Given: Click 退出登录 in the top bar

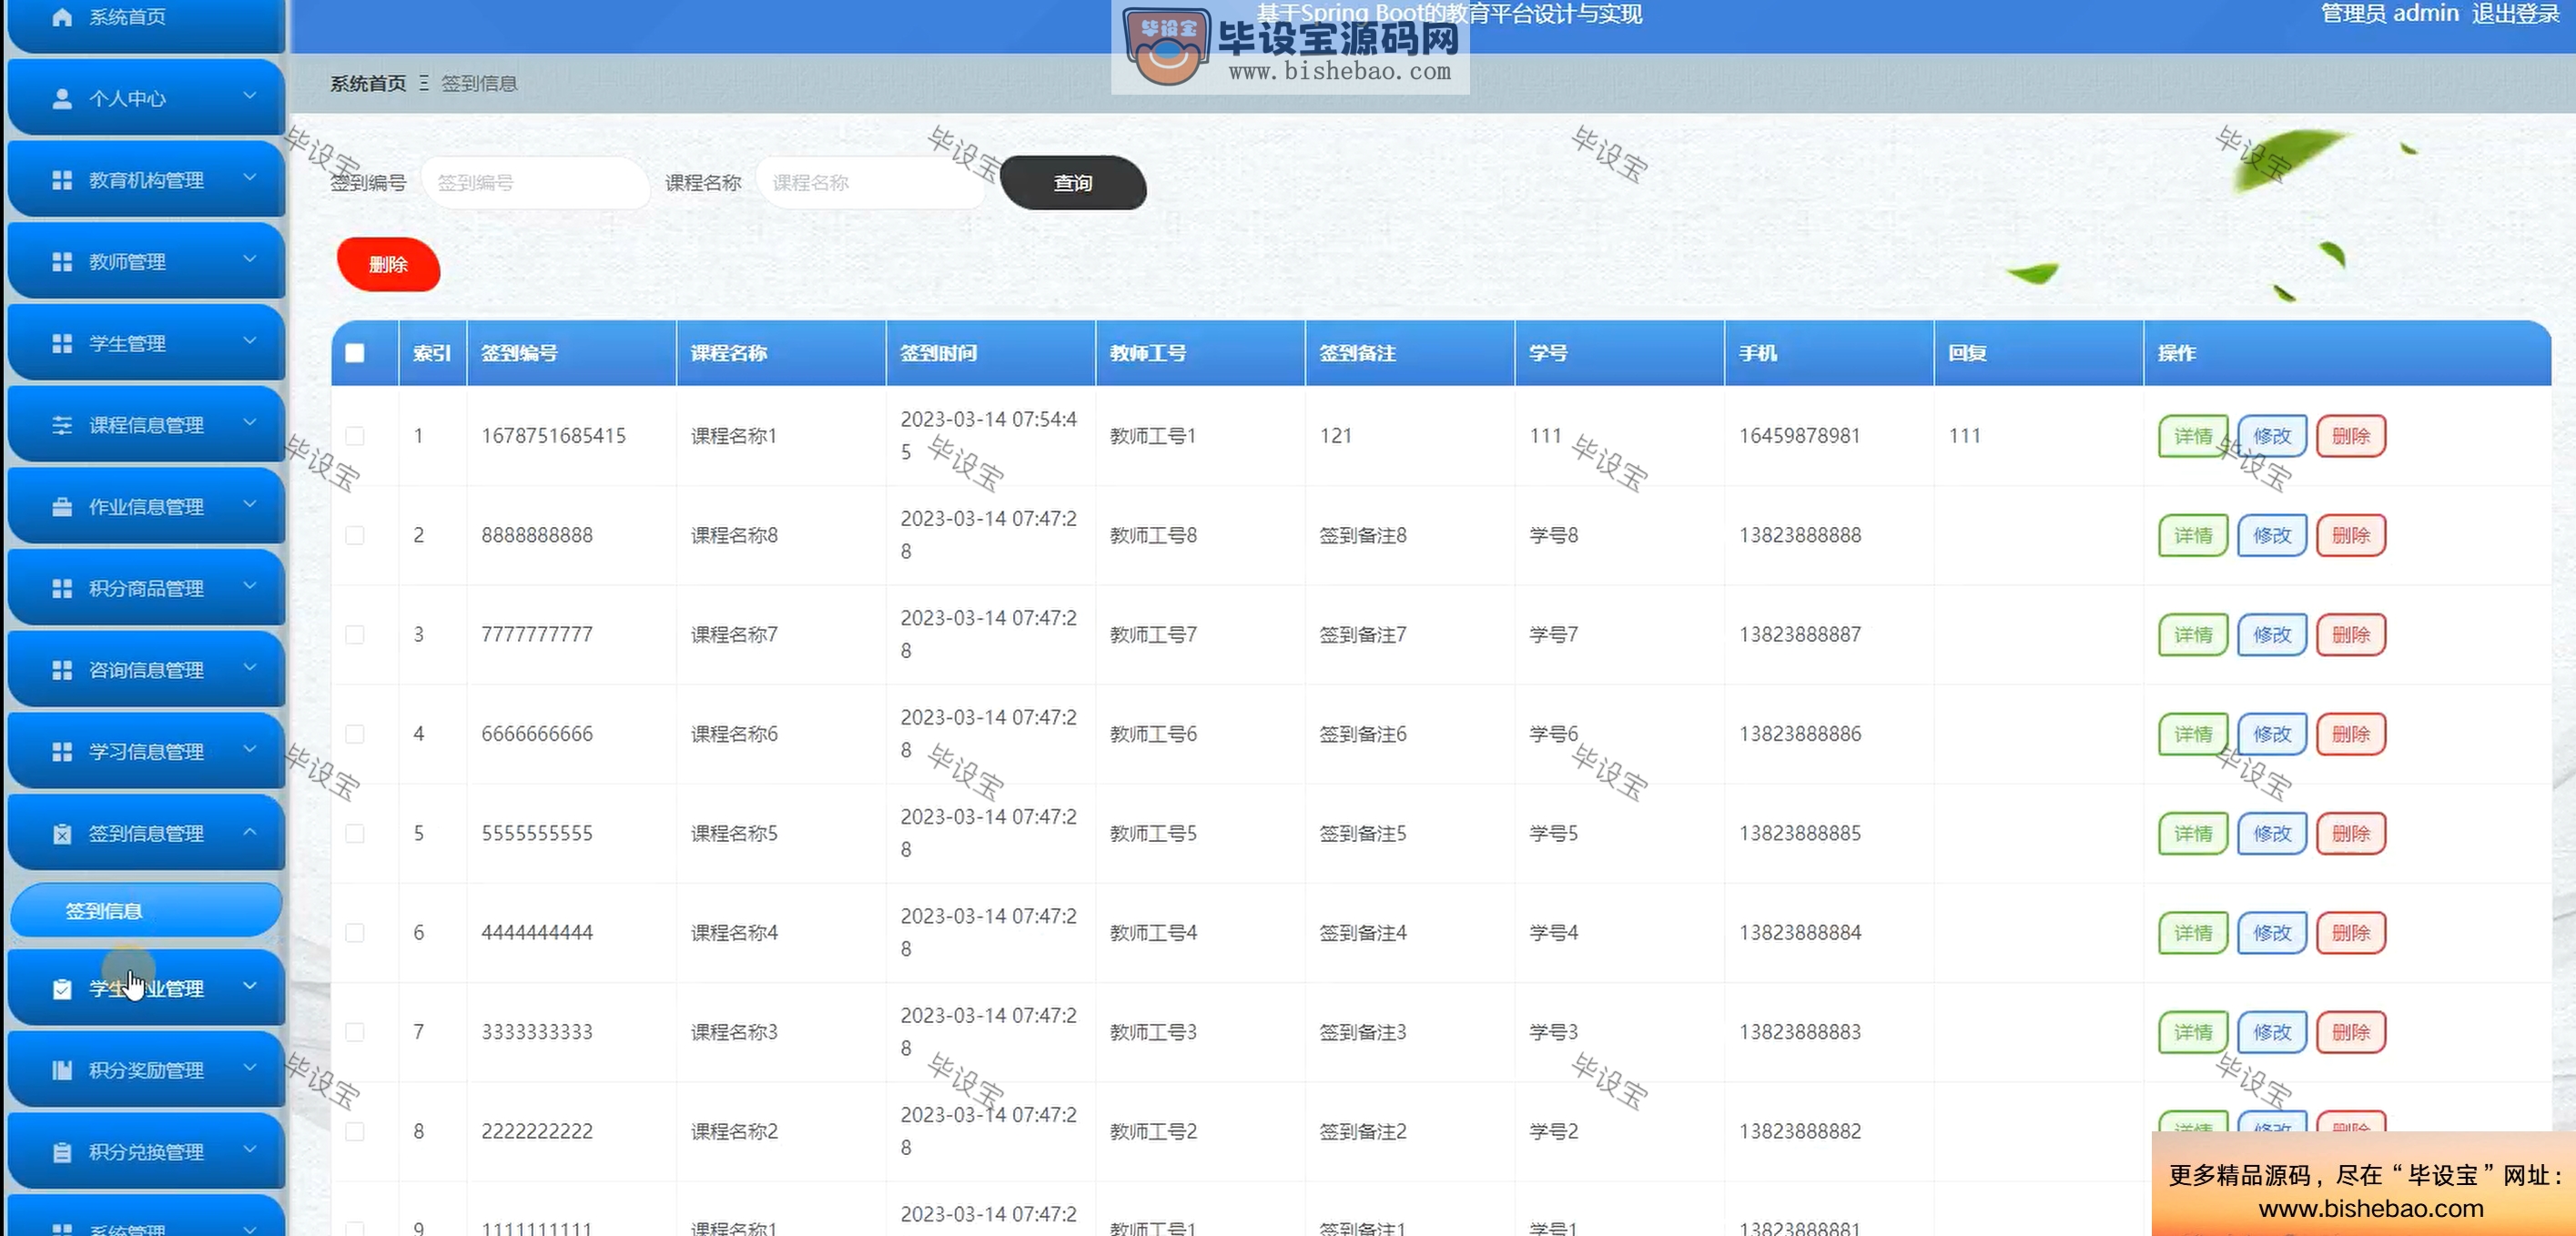Looking at the screenshot, I should (x=2515, y=14).
